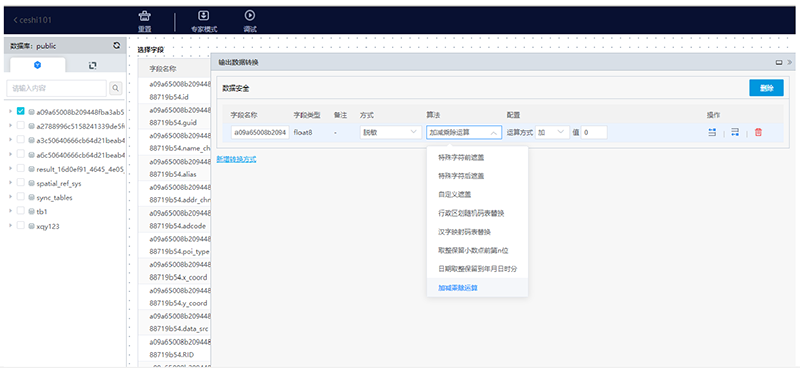Check table a6c50640666cb64d21beab4
The width and height of the screenshot is (800, 368).
pos(21,154)
